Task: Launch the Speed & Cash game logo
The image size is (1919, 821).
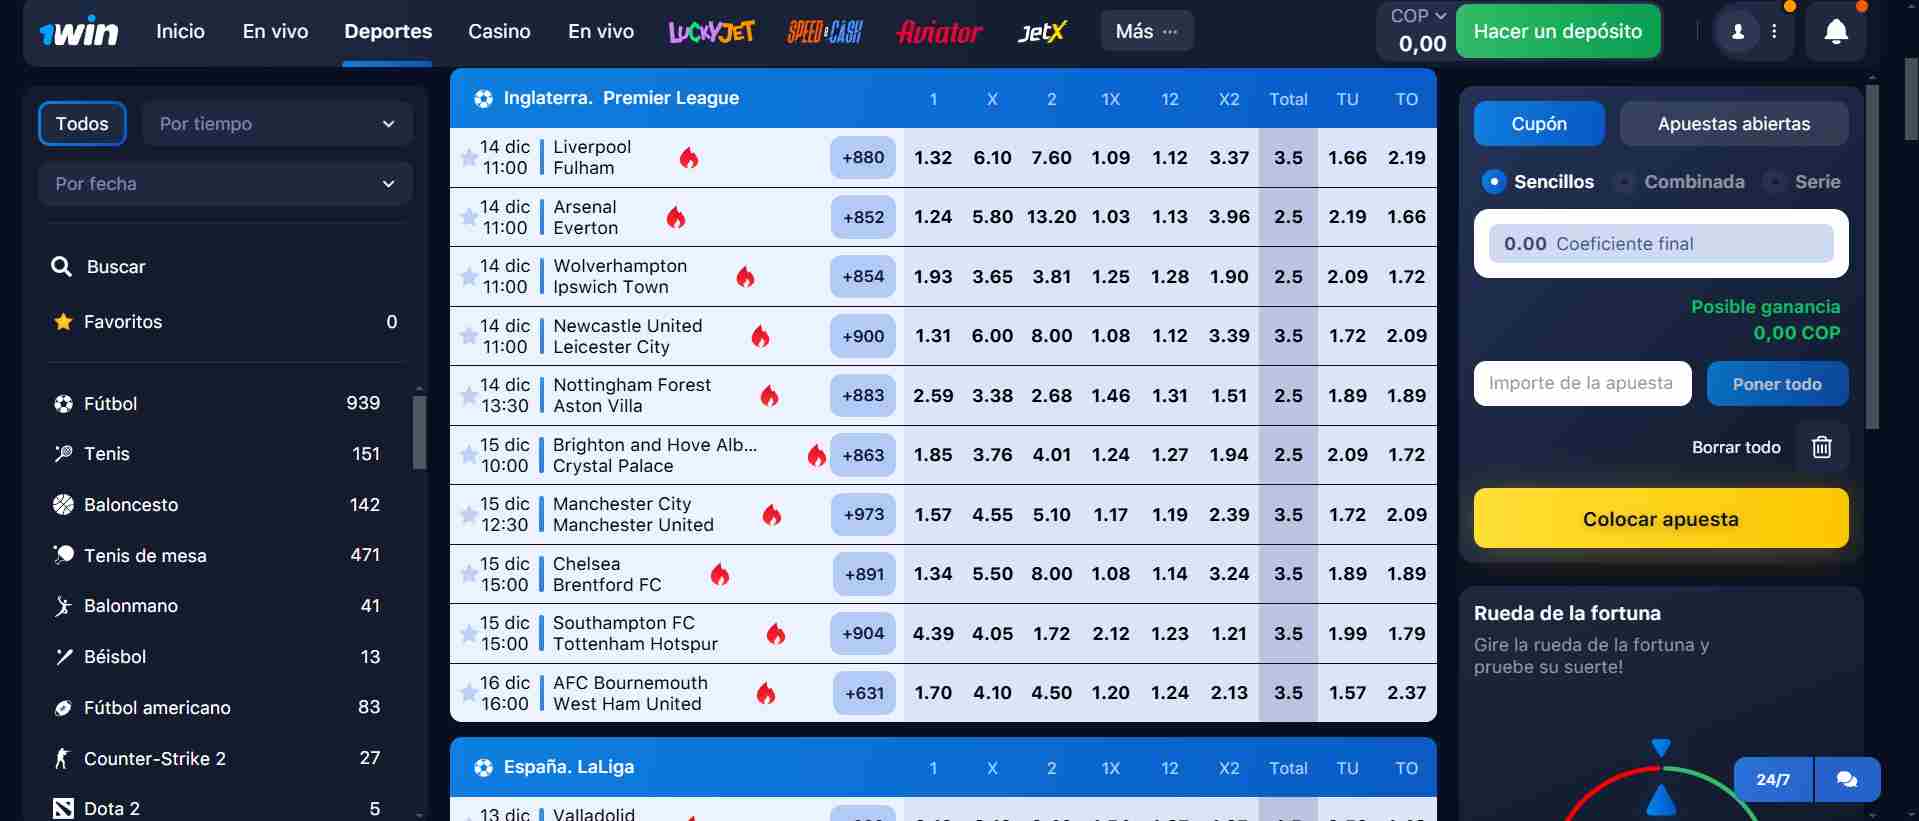Action: 825,32
